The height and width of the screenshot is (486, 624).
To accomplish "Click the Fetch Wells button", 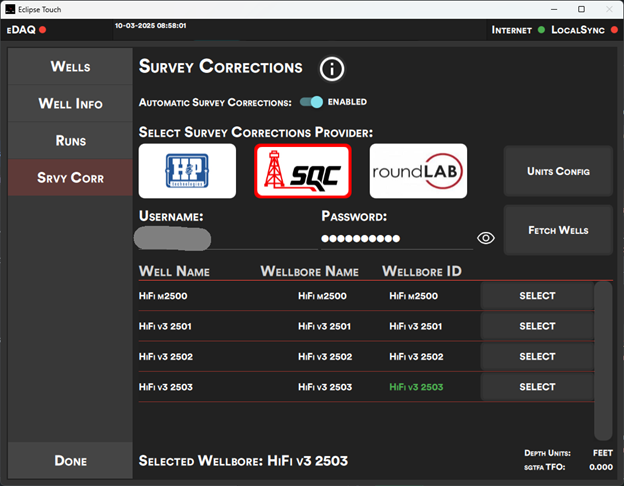I will point(557,230).
